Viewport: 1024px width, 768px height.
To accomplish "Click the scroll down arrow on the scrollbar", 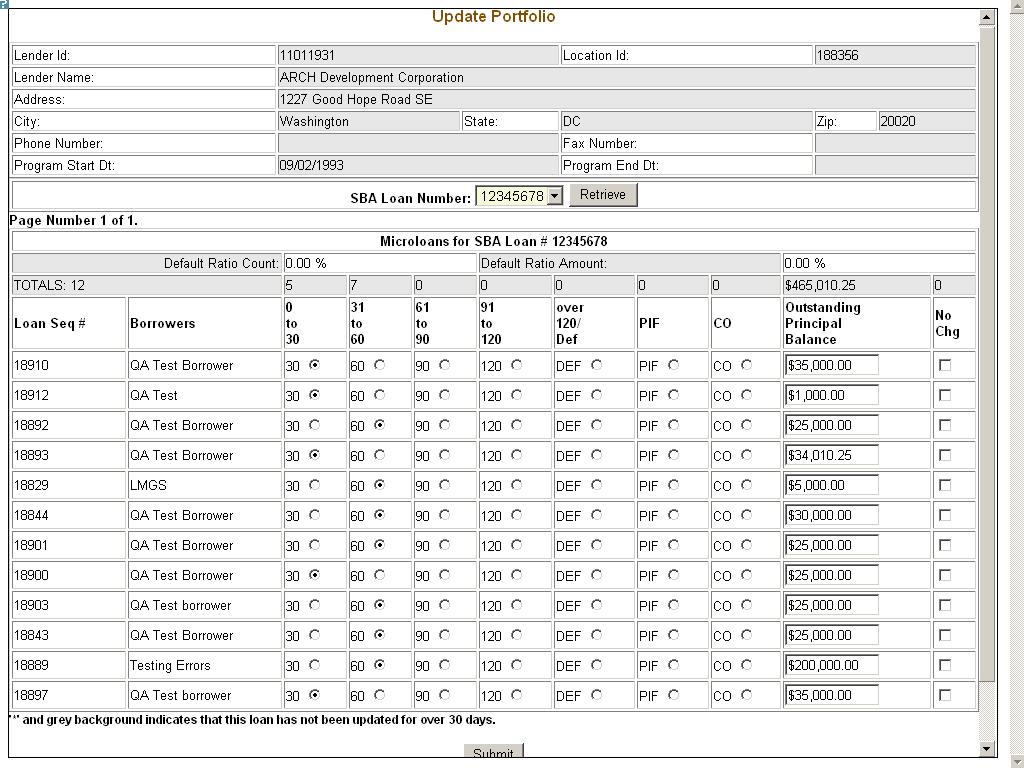I will (x=988, y=749).
